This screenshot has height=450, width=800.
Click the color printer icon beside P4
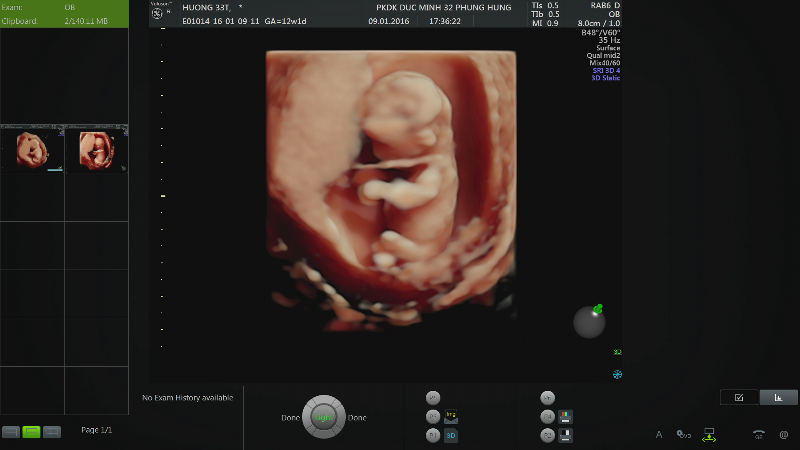[565, 417]
